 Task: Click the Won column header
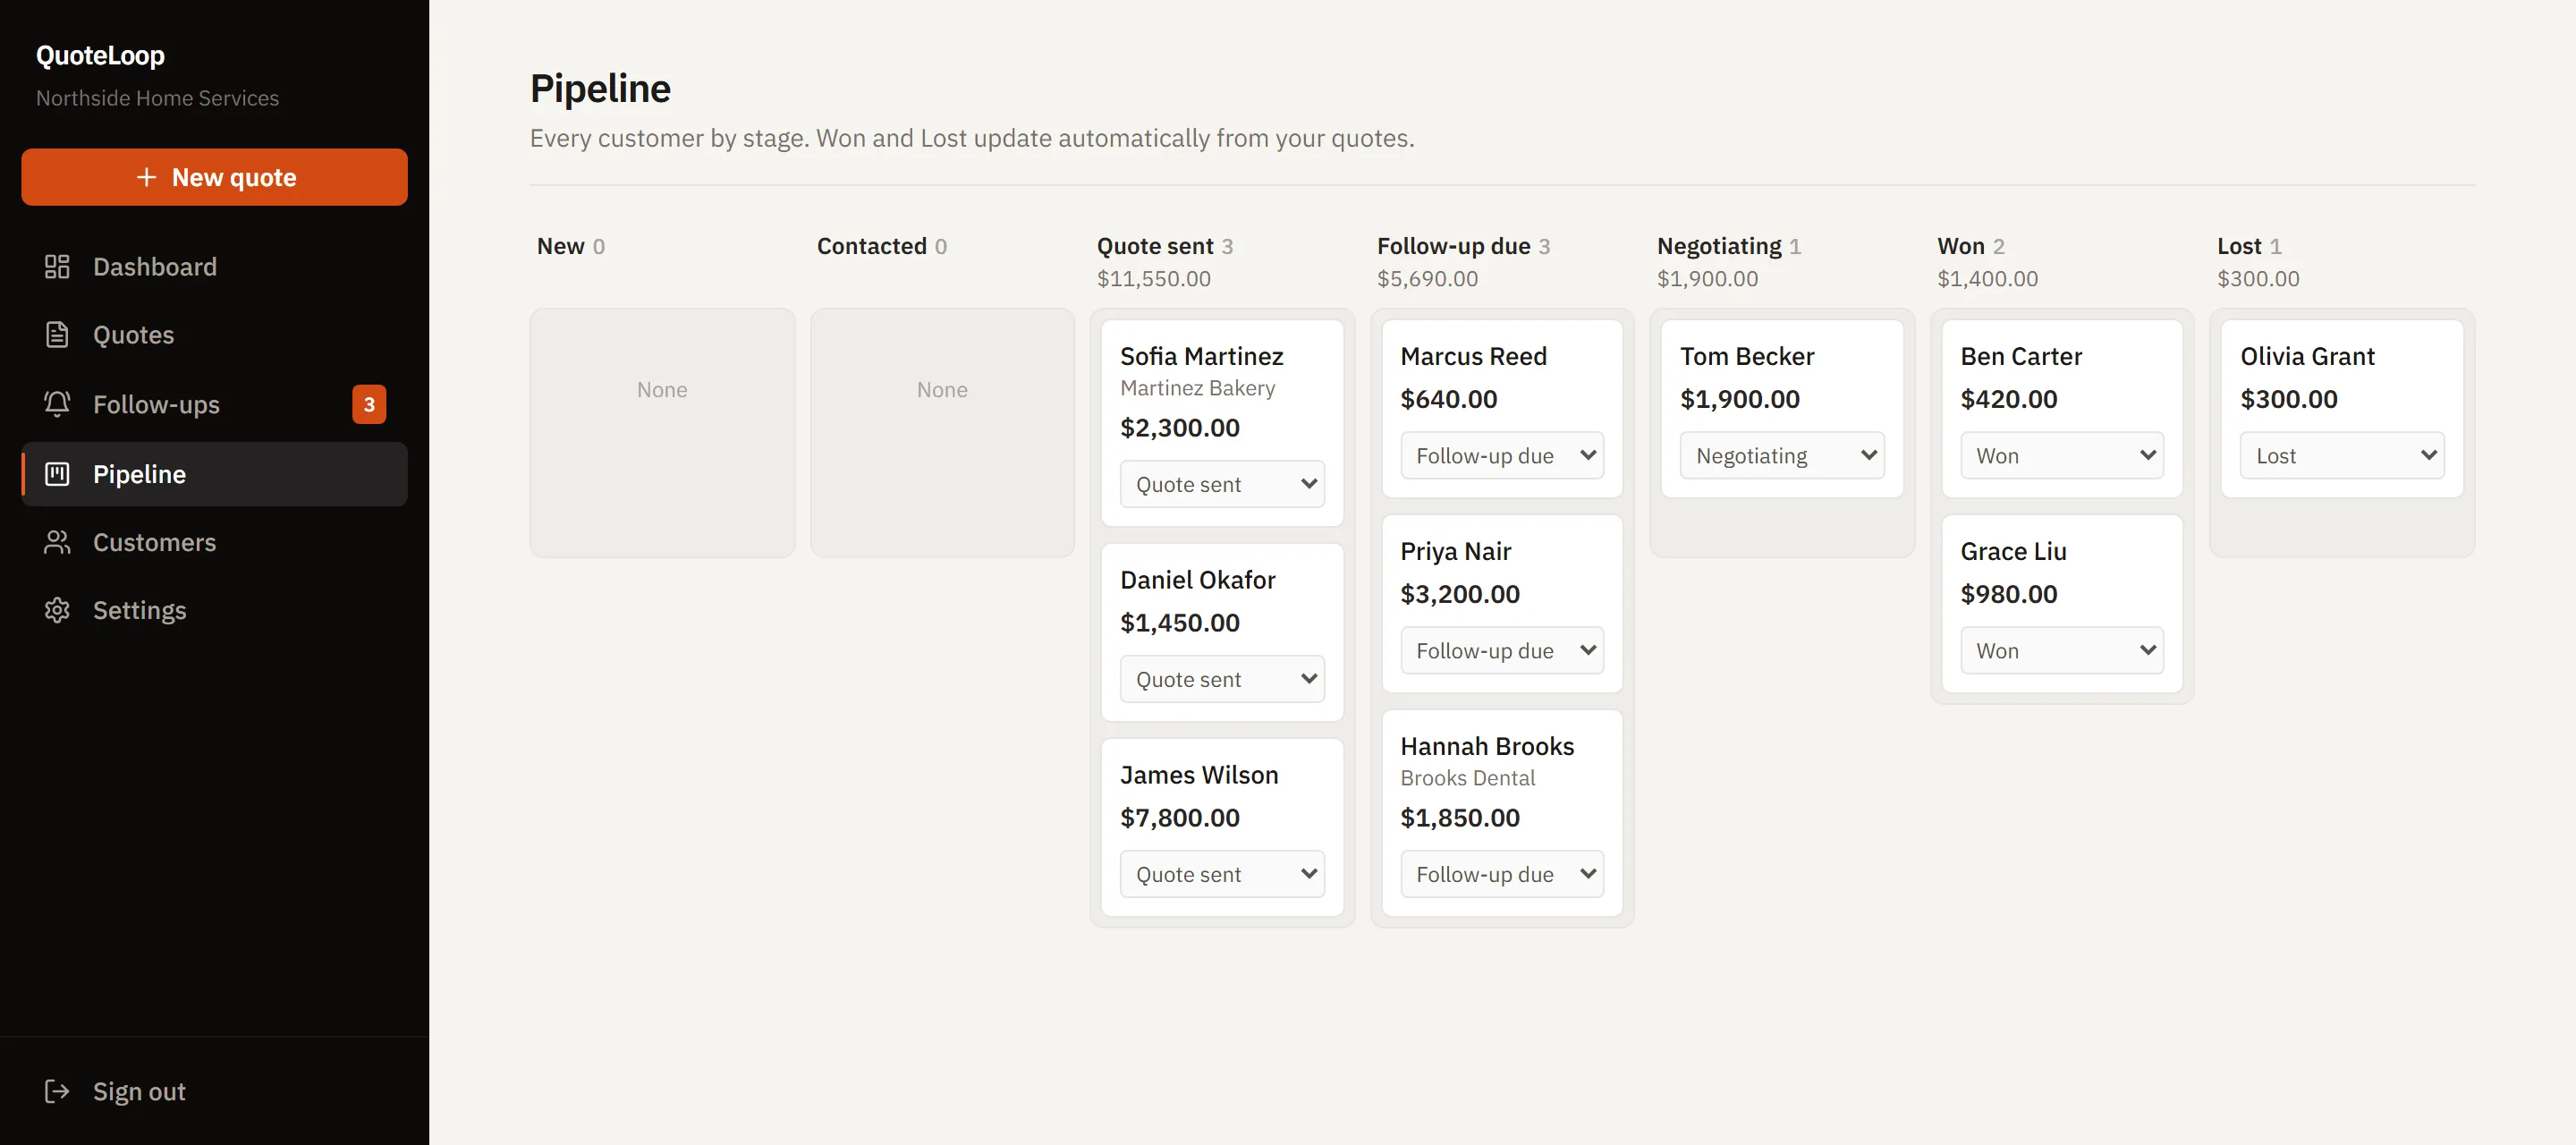1961,246
